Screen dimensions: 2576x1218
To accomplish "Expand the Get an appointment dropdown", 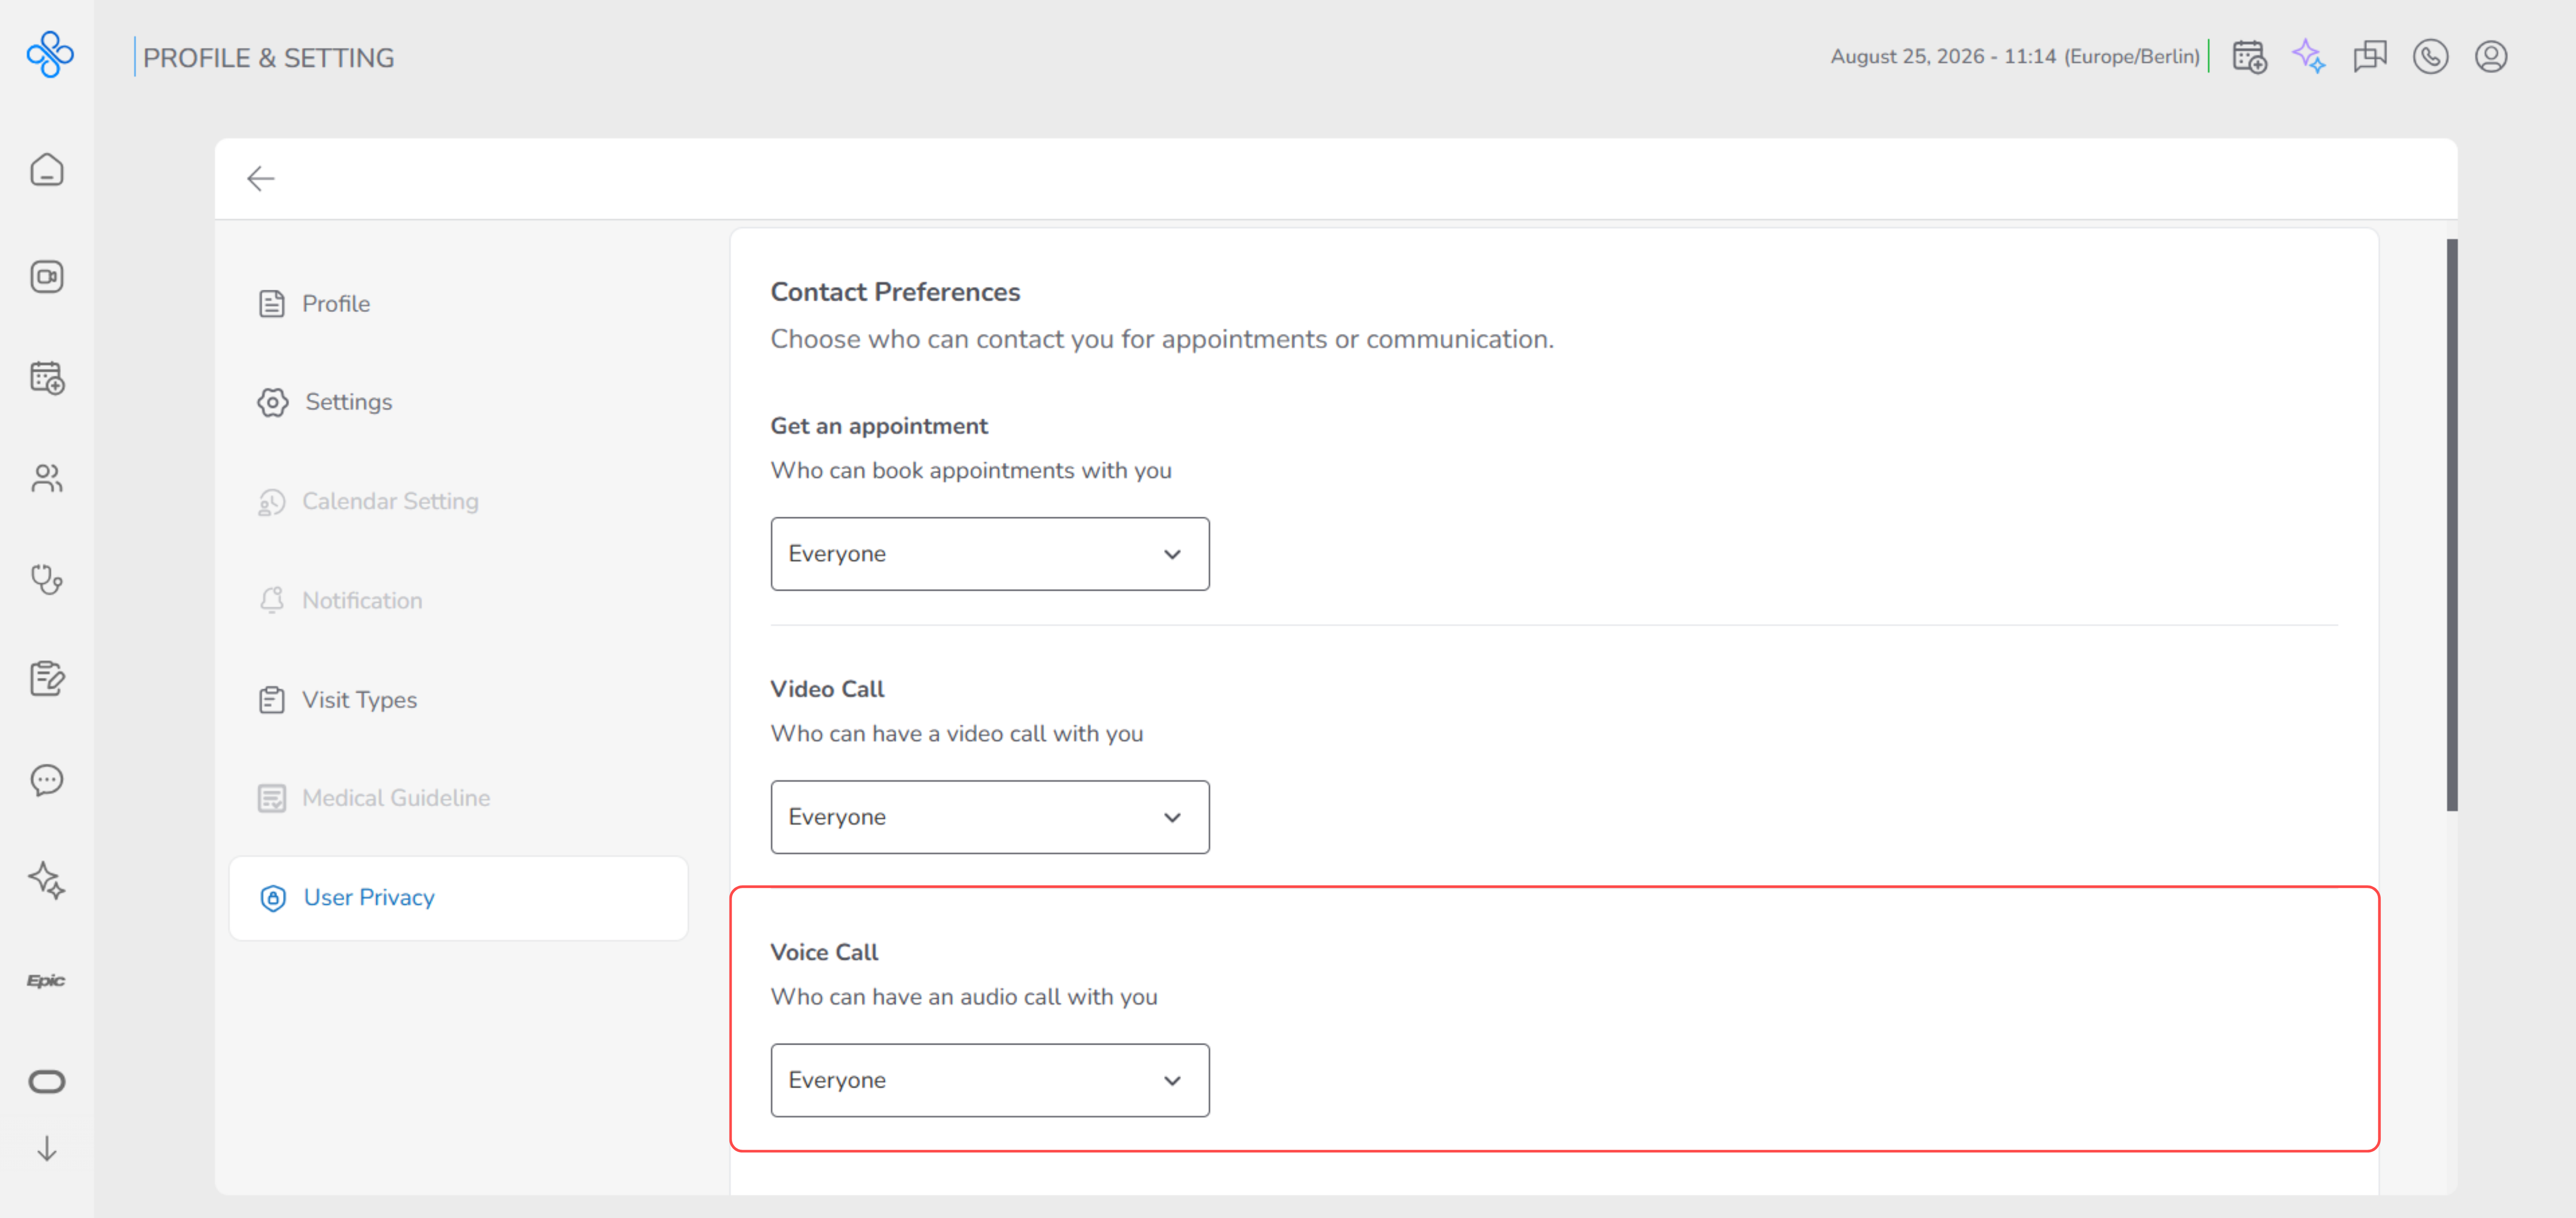I will (989, 554).
